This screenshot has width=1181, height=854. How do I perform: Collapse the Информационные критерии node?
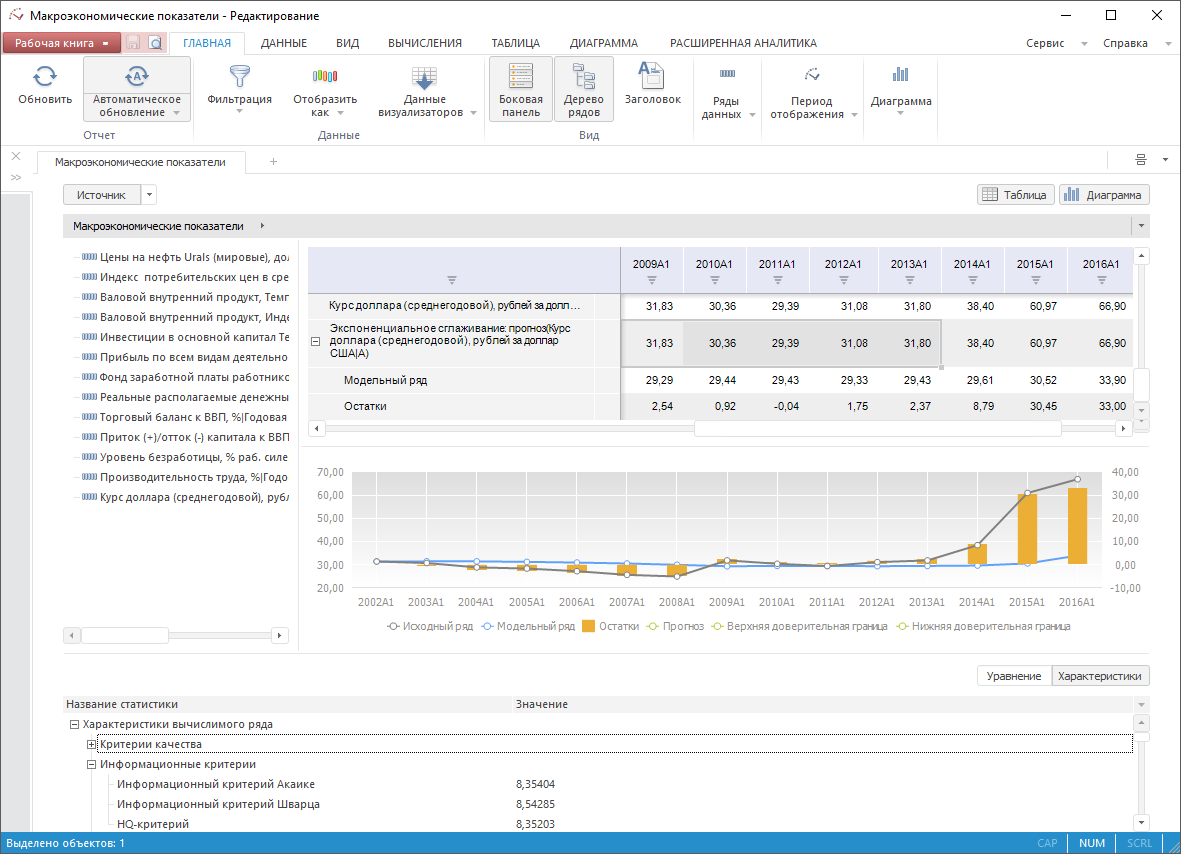[x=92, y=764]
